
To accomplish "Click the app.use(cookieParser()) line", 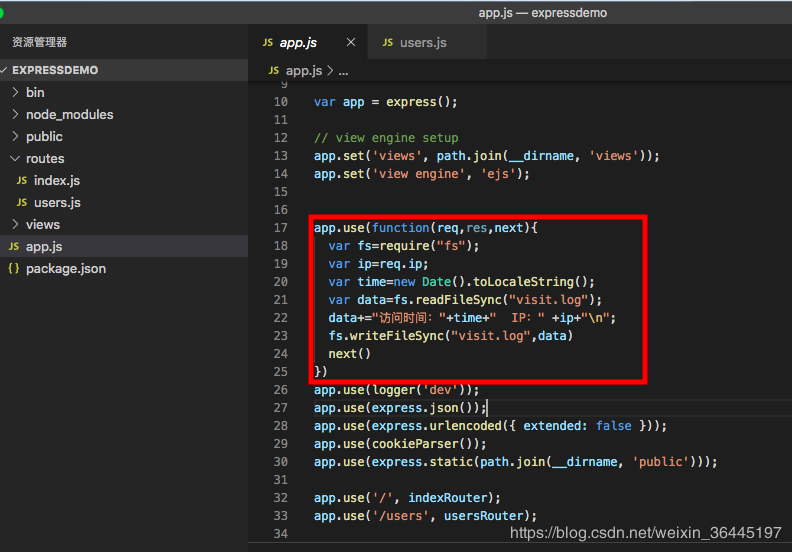I will 400,444.
